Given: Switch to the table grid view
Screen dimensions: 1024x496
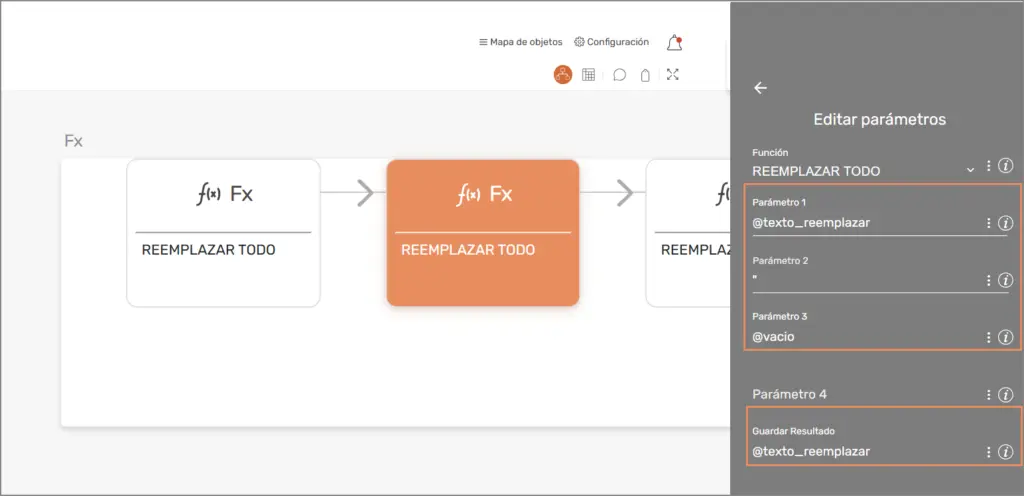Looking at the screenshot, I should (x=589, y=75).
